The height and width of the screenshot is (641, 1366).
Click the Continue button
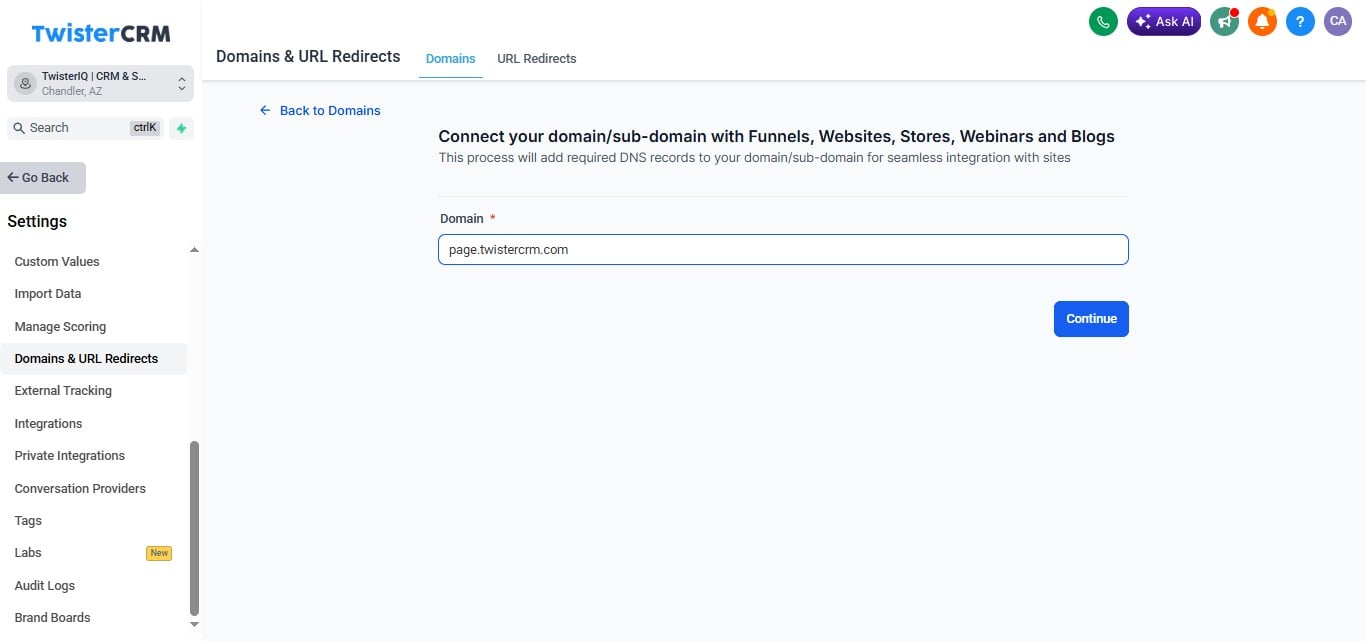(x=1091, y=319)
